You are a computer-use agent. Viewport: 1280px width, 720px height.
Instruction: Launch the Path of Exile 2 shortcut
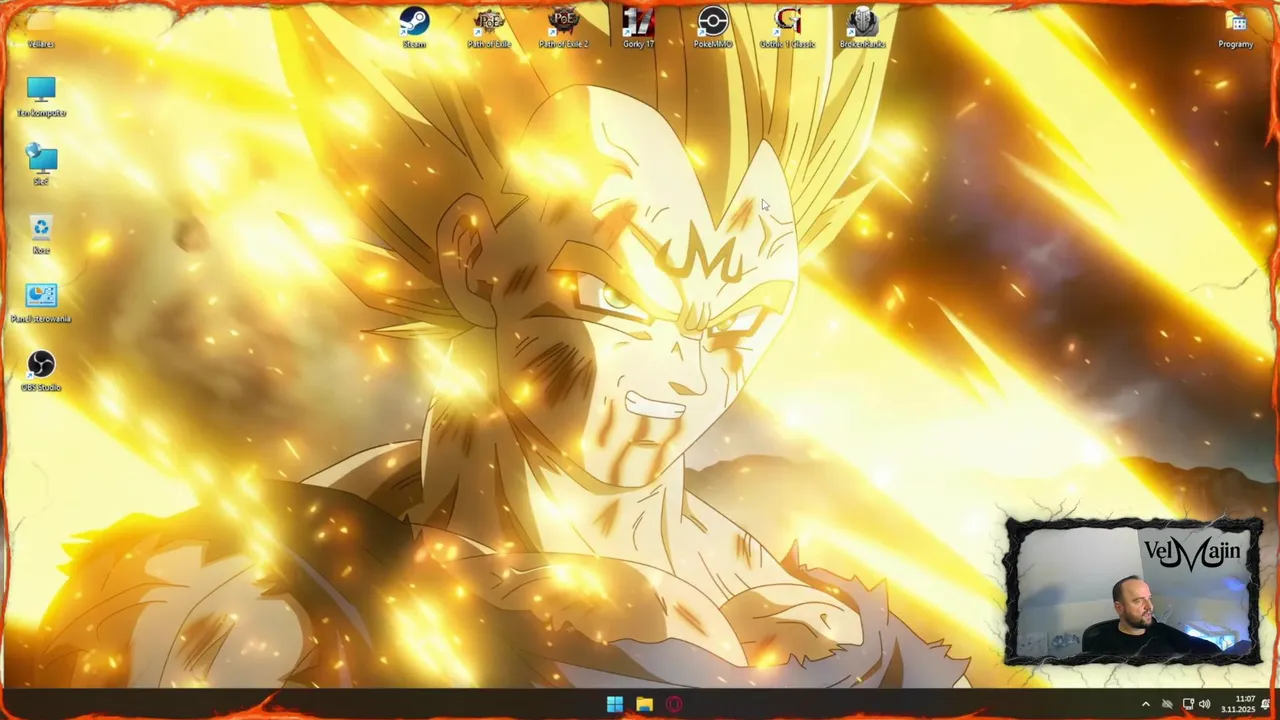coord(564,27)
